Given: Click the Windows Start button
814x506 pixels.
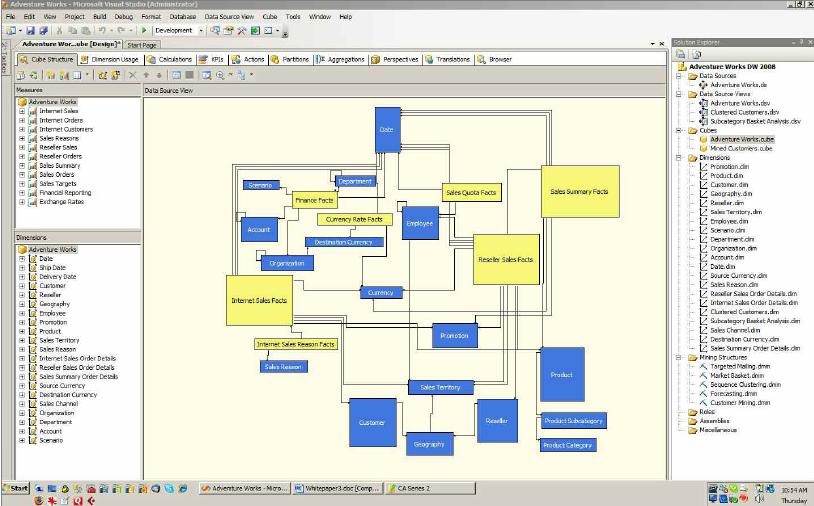Looking at the screenshot, I should click(x=16, y=488).
